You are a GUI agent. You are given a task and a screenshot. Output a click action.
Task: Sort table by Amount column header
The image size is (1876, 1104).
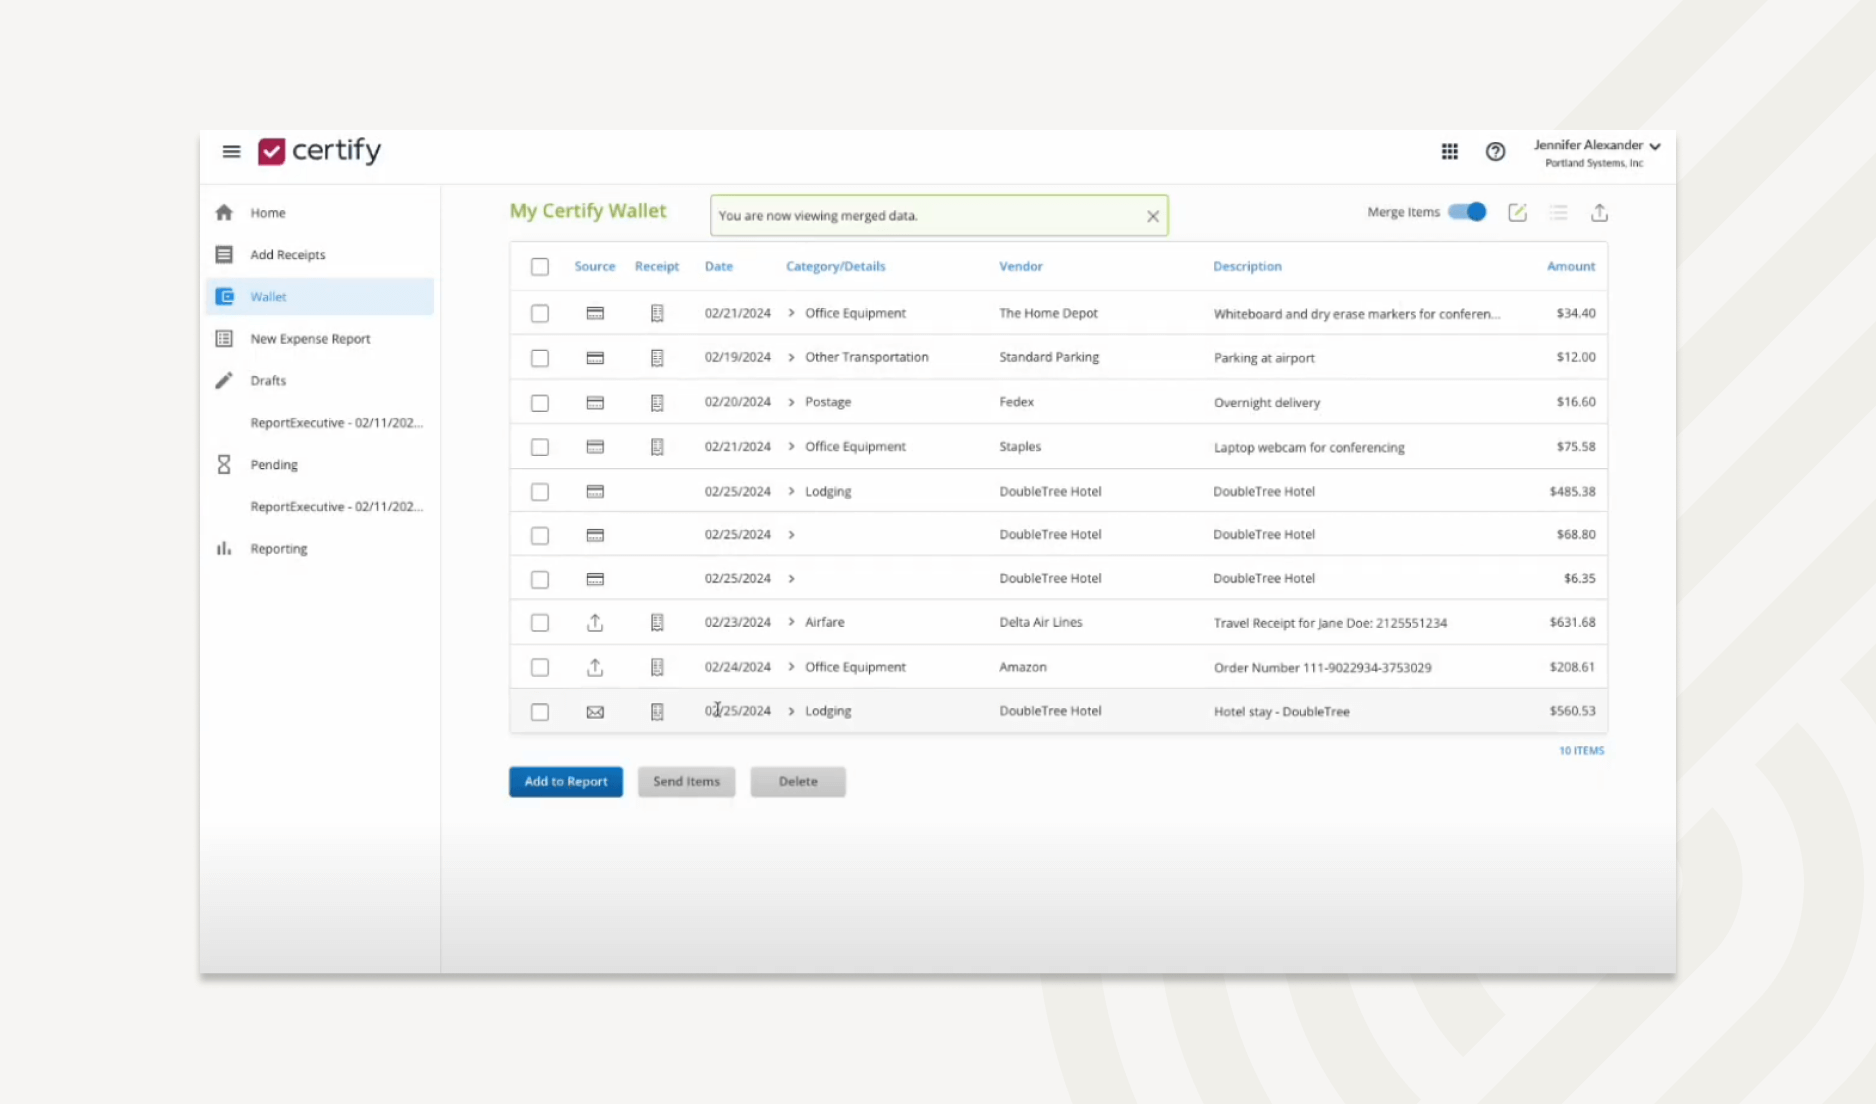pos(1571,266)
